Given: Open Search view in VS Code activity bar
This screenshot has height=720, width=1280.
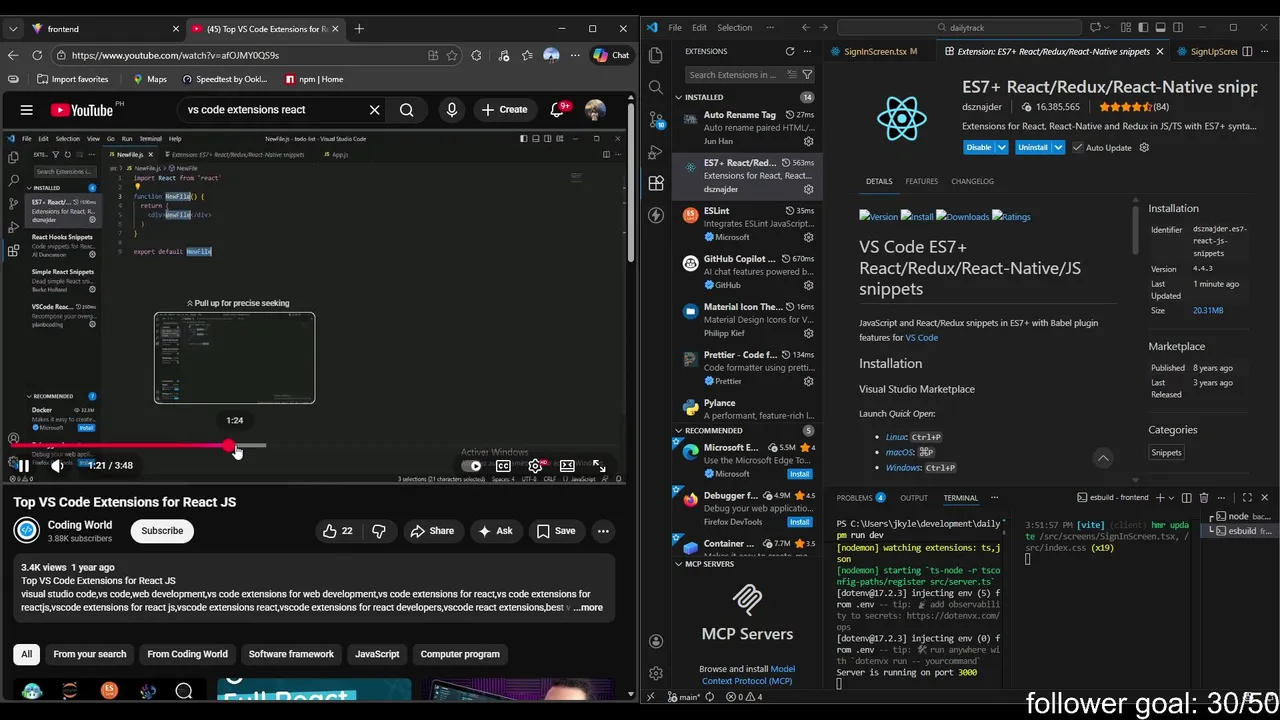Looking at the screenshot, I should (656, 87).
